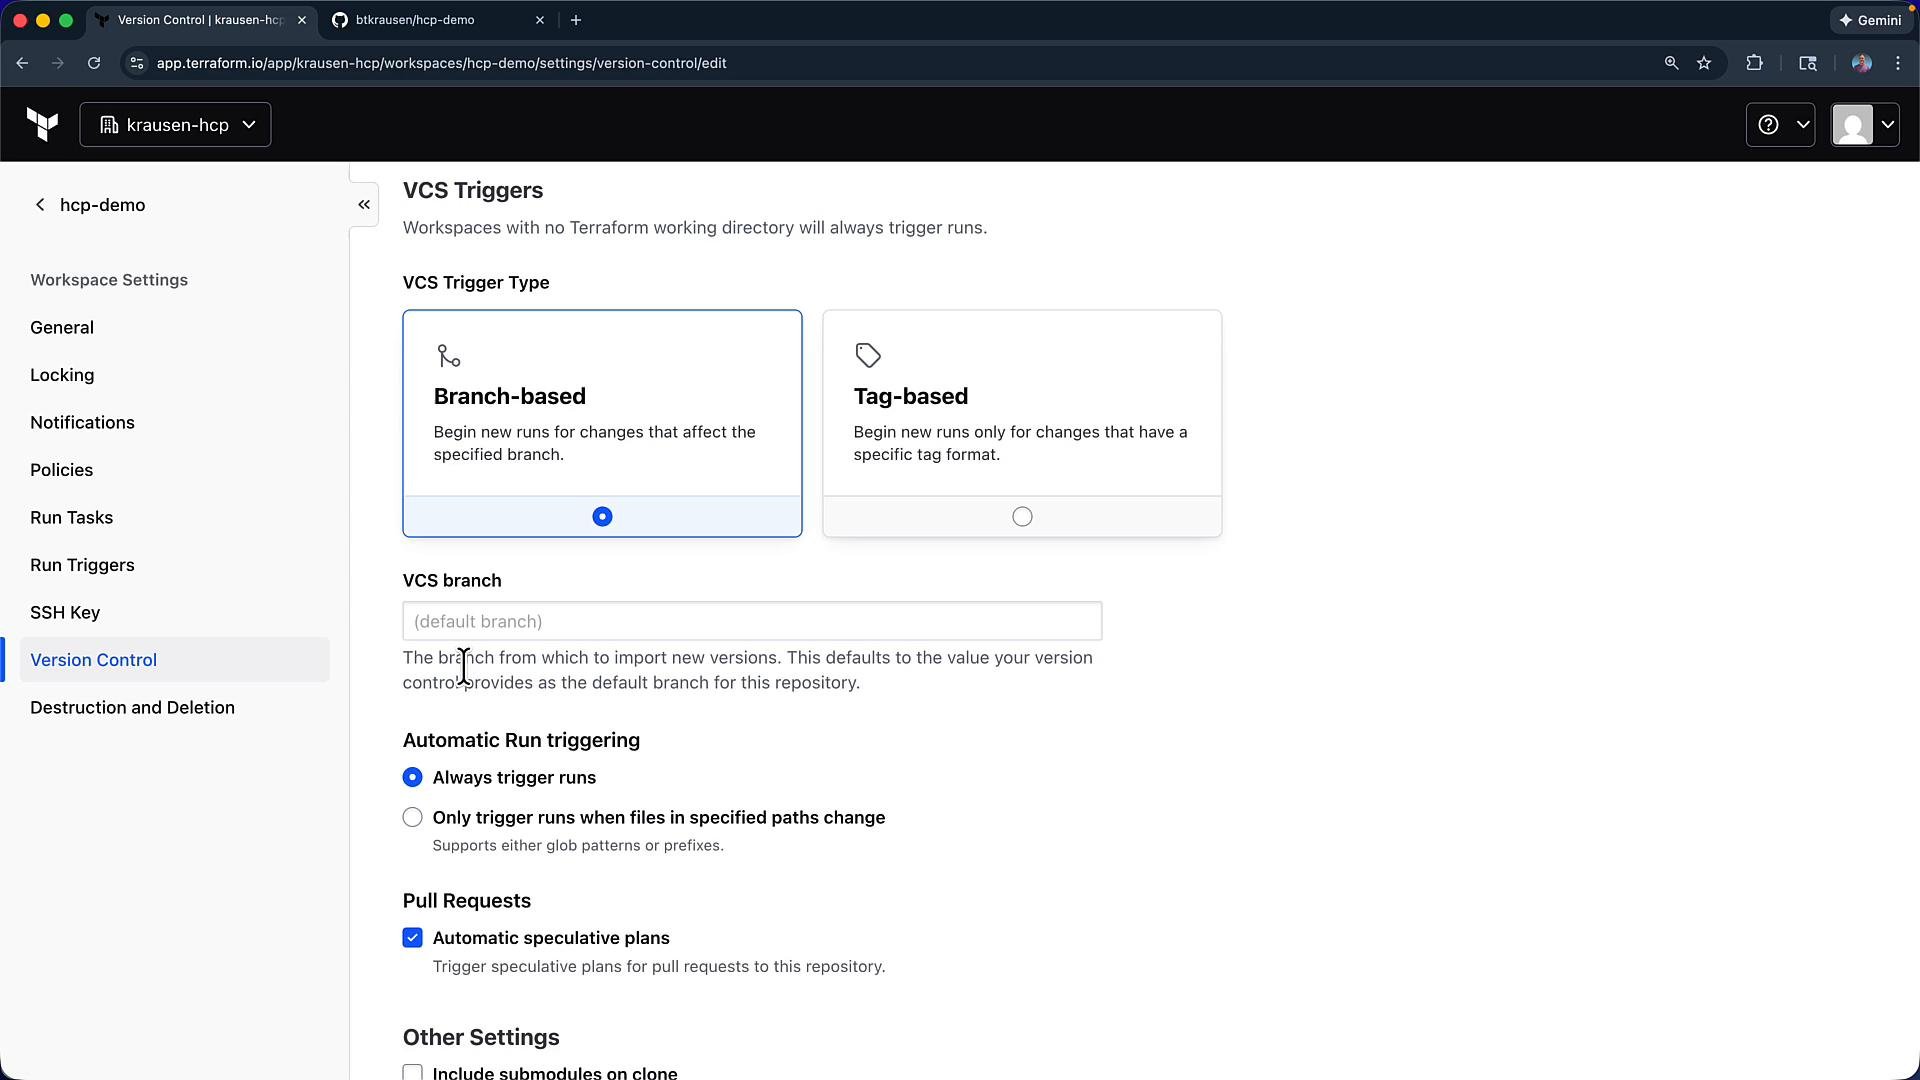Screen dimensions: 1920x1080
Task: Go to Run Triggers settings
Action: tap(82, 565)
